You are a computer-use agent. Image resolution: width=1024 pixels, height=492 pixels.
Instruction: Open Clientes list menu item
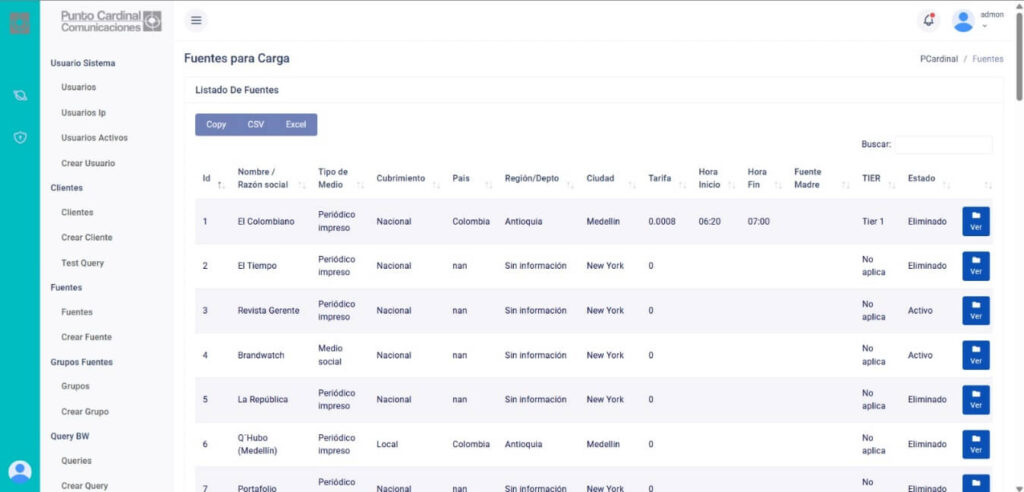[77, 212]
